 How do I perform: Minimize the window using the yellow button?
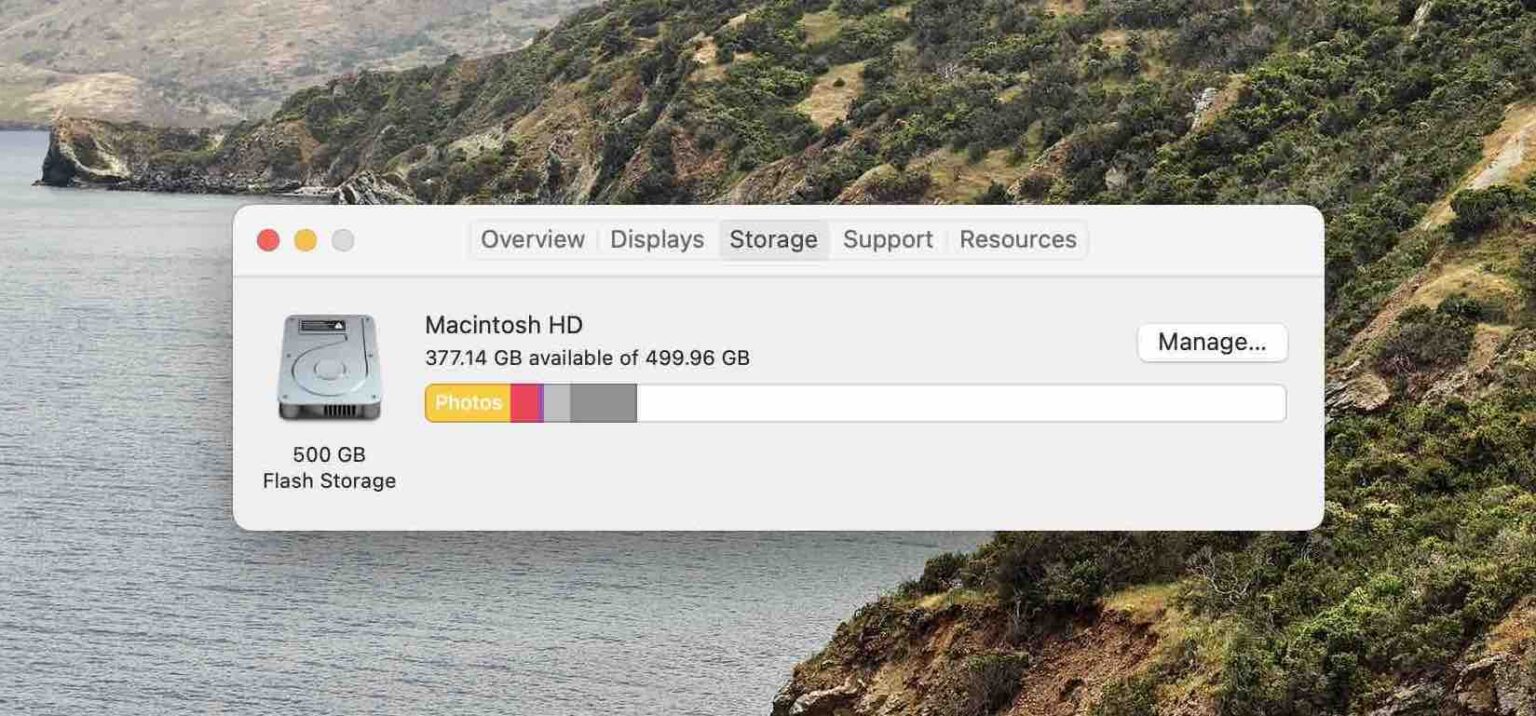click(x=305, y=240)
